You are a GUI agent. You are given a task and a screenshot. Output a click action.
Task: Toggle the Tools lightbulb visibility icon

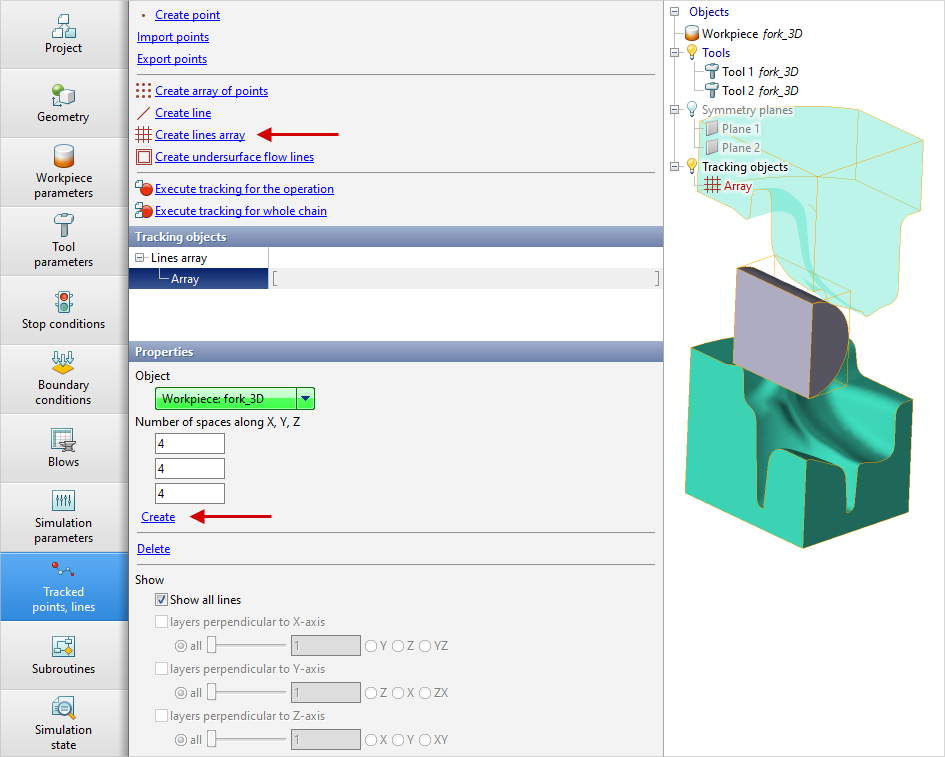point(691,53)
